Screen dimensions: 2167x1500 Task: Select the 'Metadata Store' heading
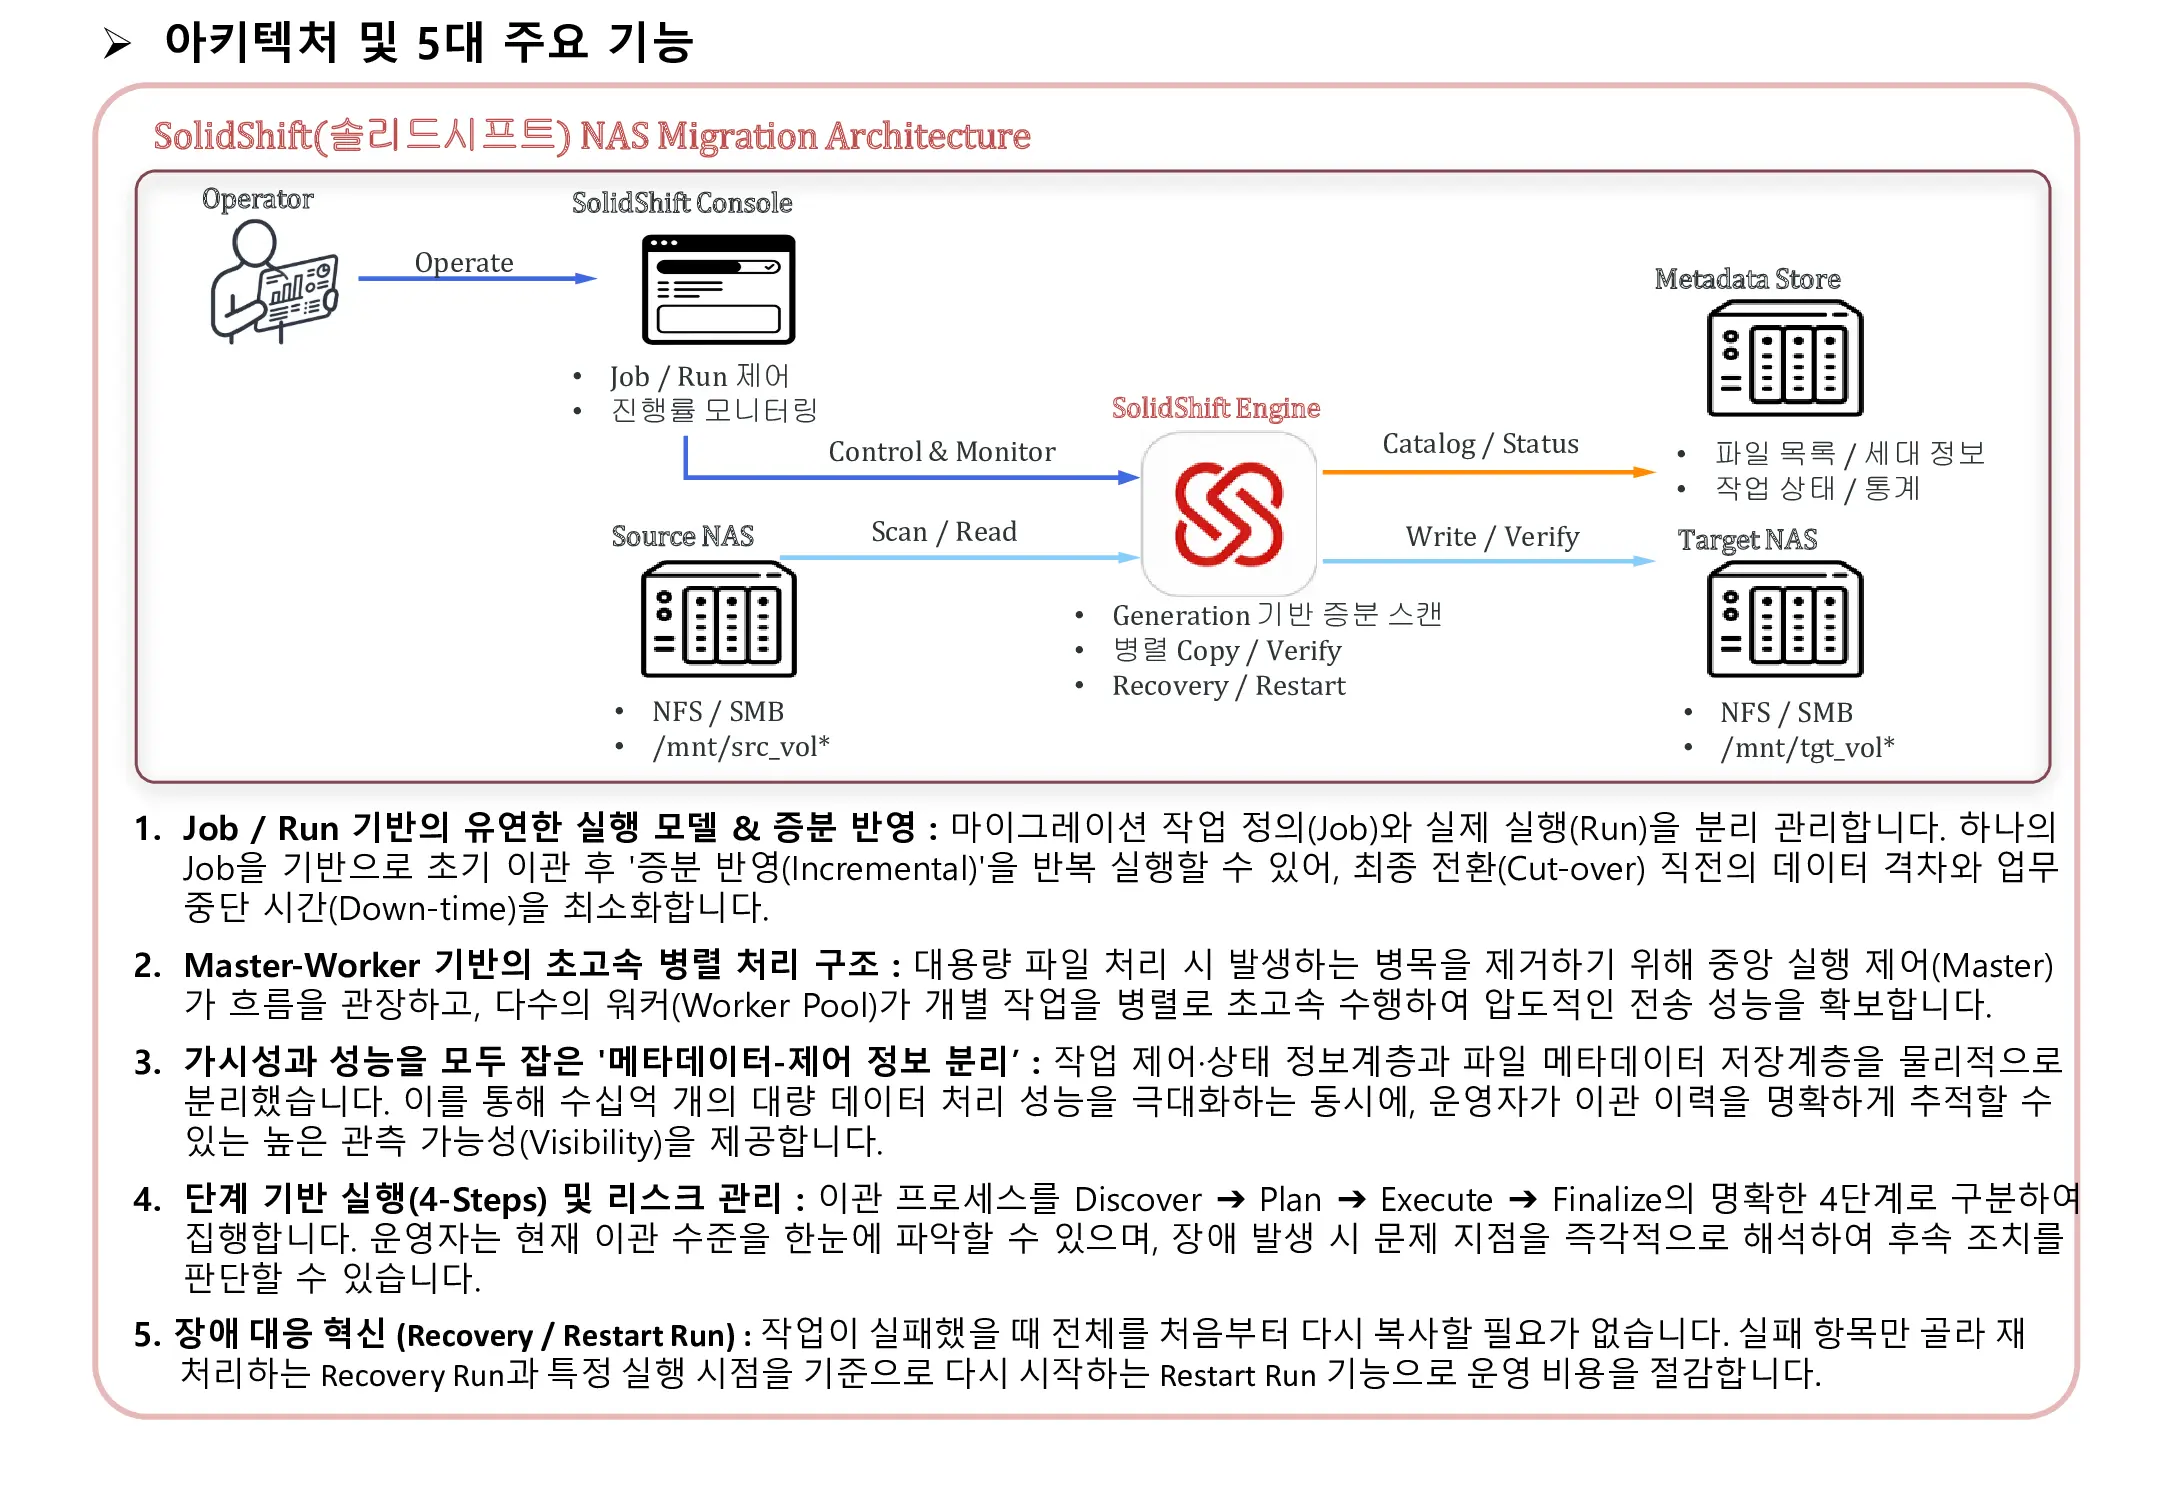(1747, 279)
